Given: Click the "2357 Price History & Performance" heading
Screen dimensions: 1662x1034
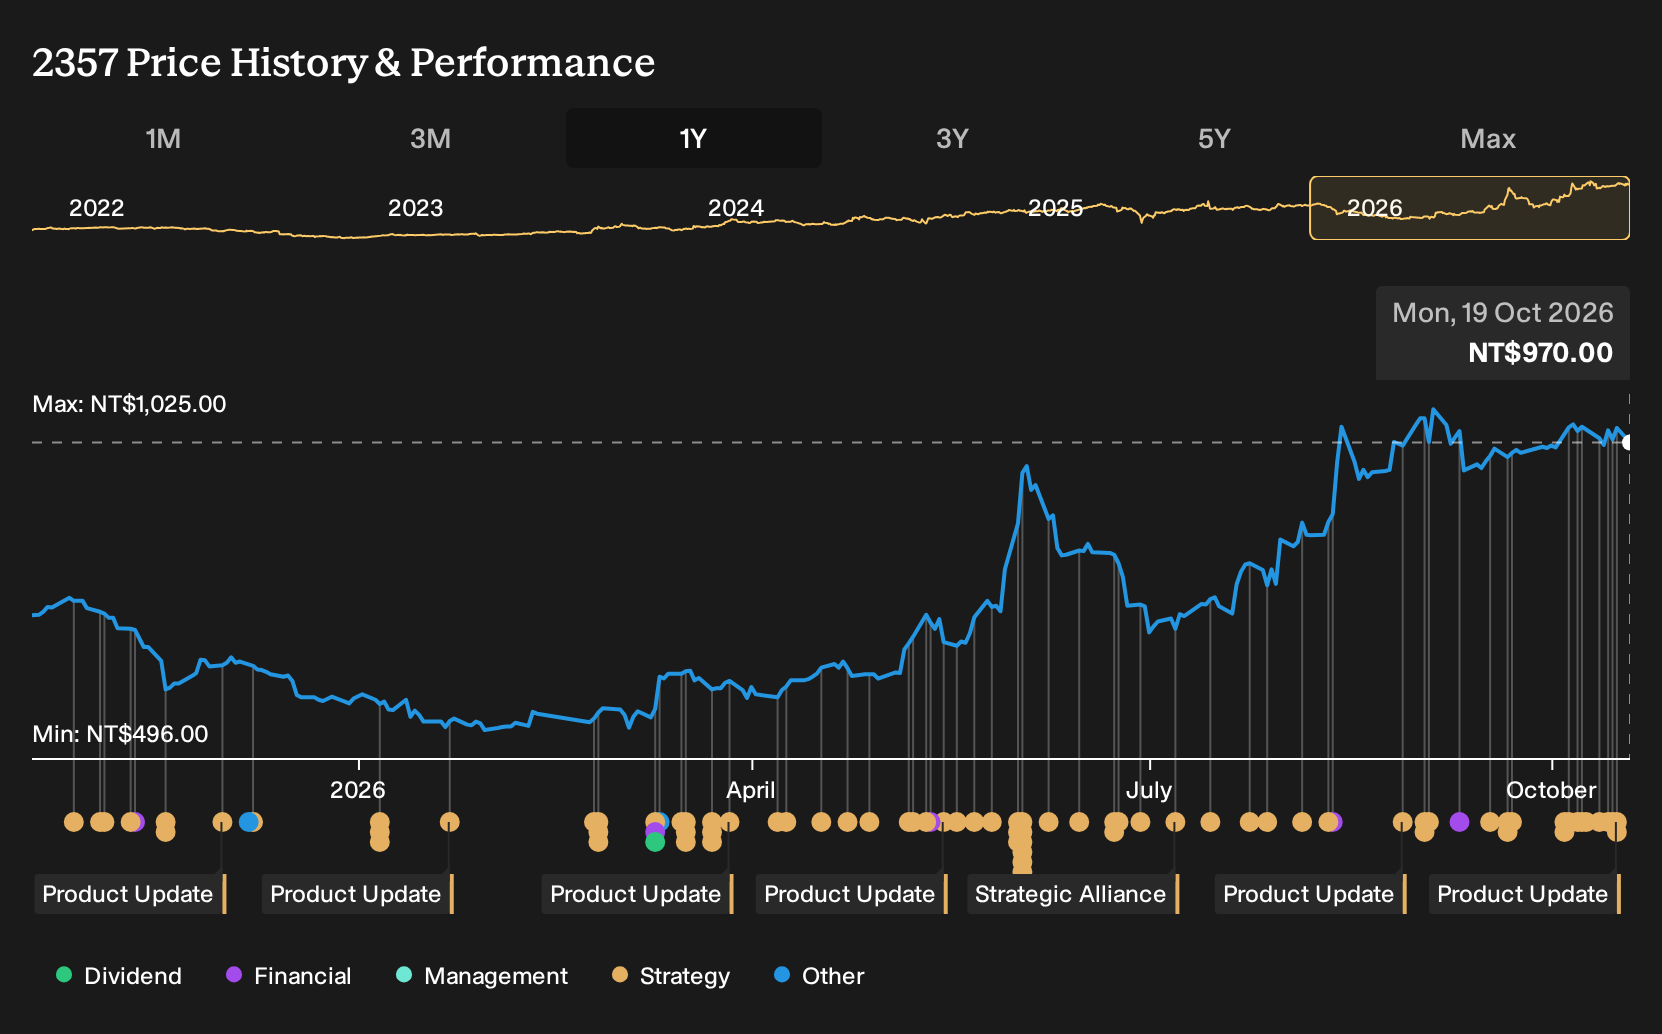Looking at the screenshot, I should point(344,62).
